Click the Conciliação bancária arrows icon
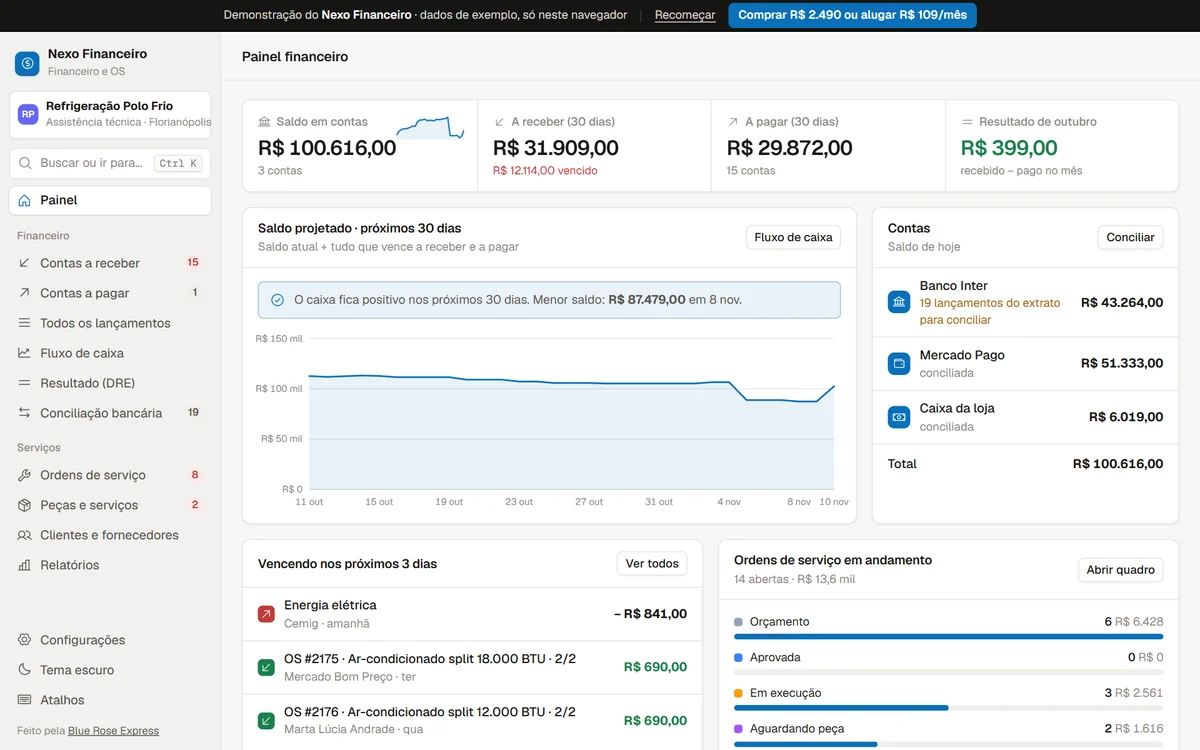Screen dimensions: 1200x750 pos(25,413)
